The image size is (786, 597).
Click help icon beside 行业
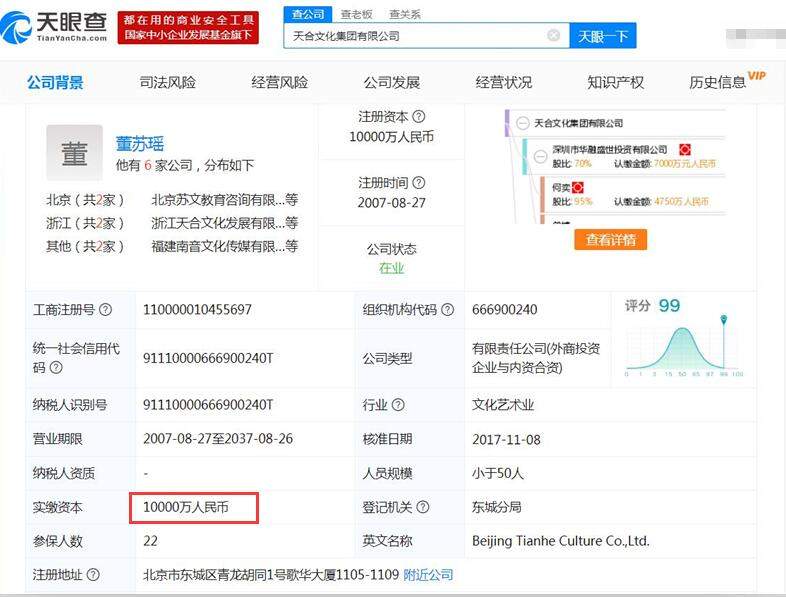pyautogui.click(x=398, y=405)
